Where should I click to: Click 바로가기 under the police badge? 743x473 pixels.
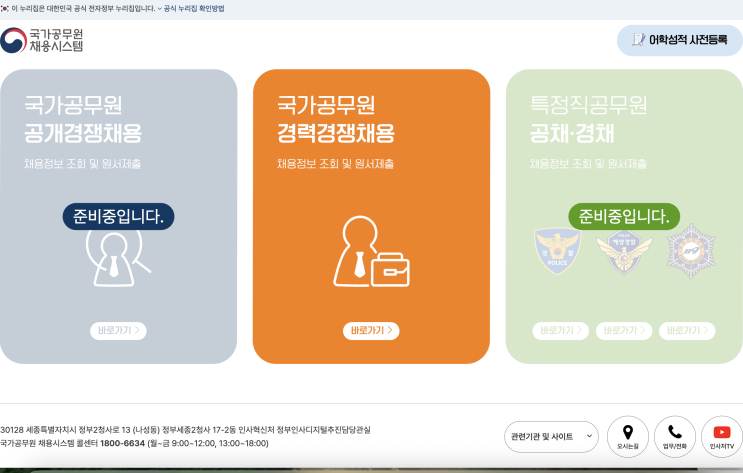tap(561, 330)
